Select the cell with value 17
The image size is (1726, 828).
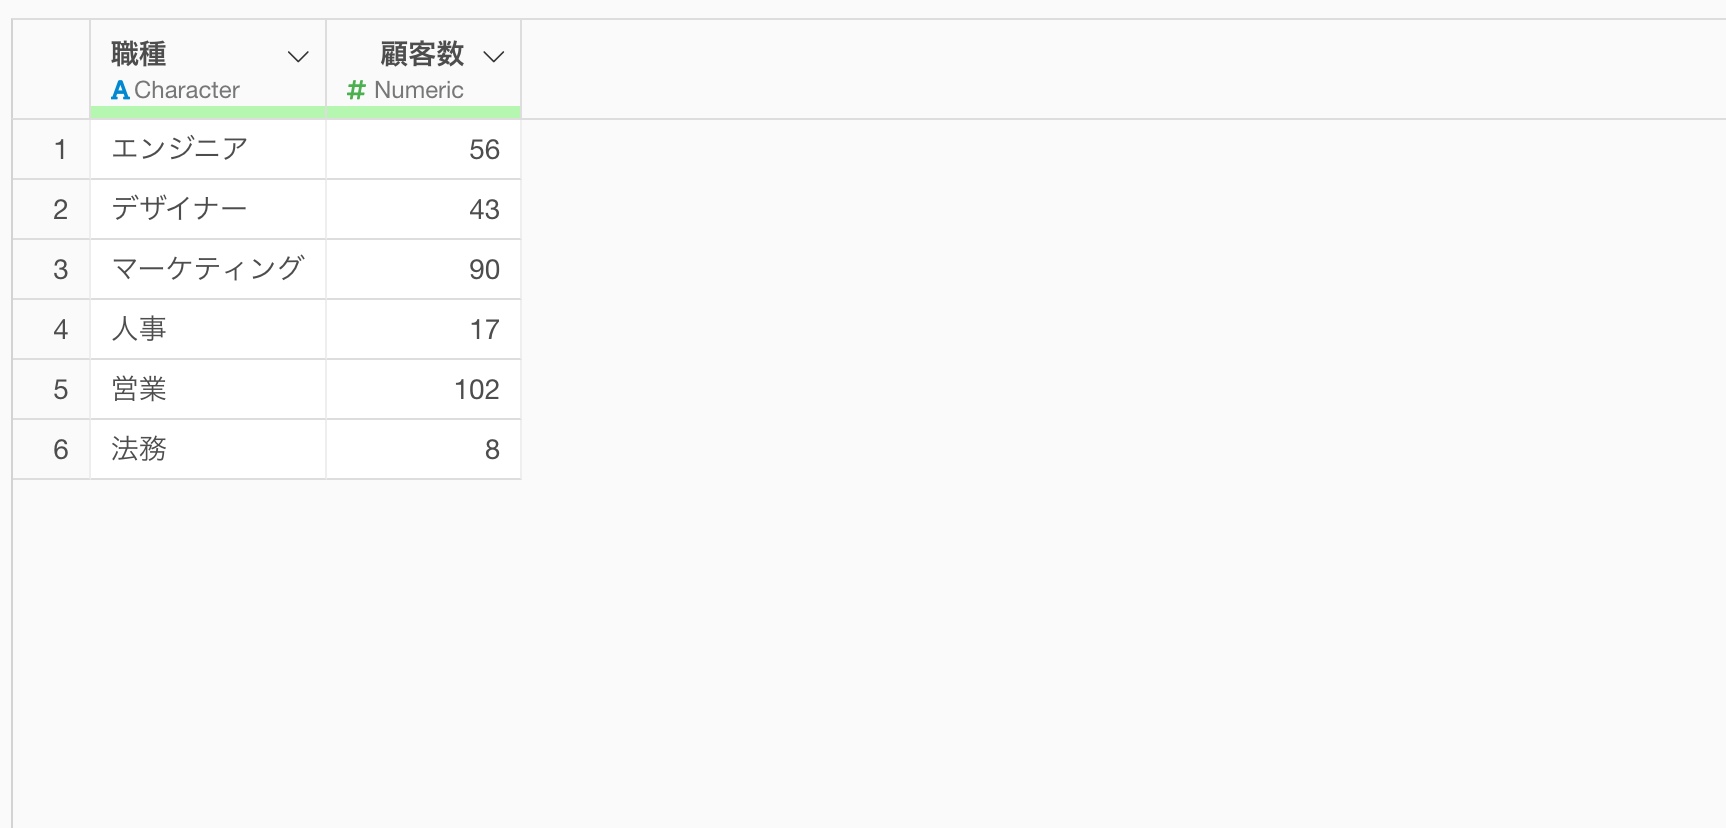[423, 329]
